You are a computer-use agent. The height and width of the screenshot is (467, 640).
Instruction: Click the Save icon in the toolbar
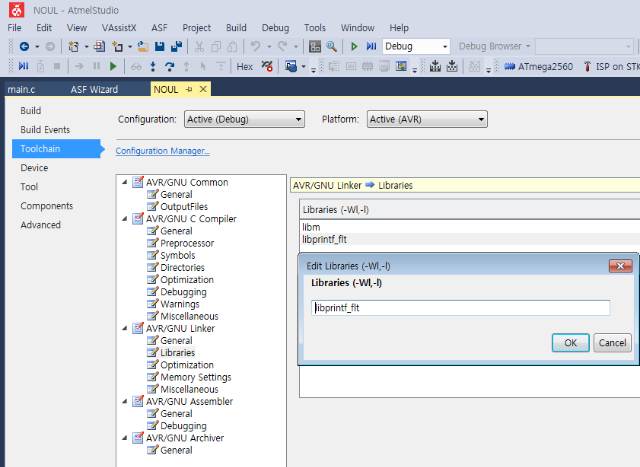[160, 46]
